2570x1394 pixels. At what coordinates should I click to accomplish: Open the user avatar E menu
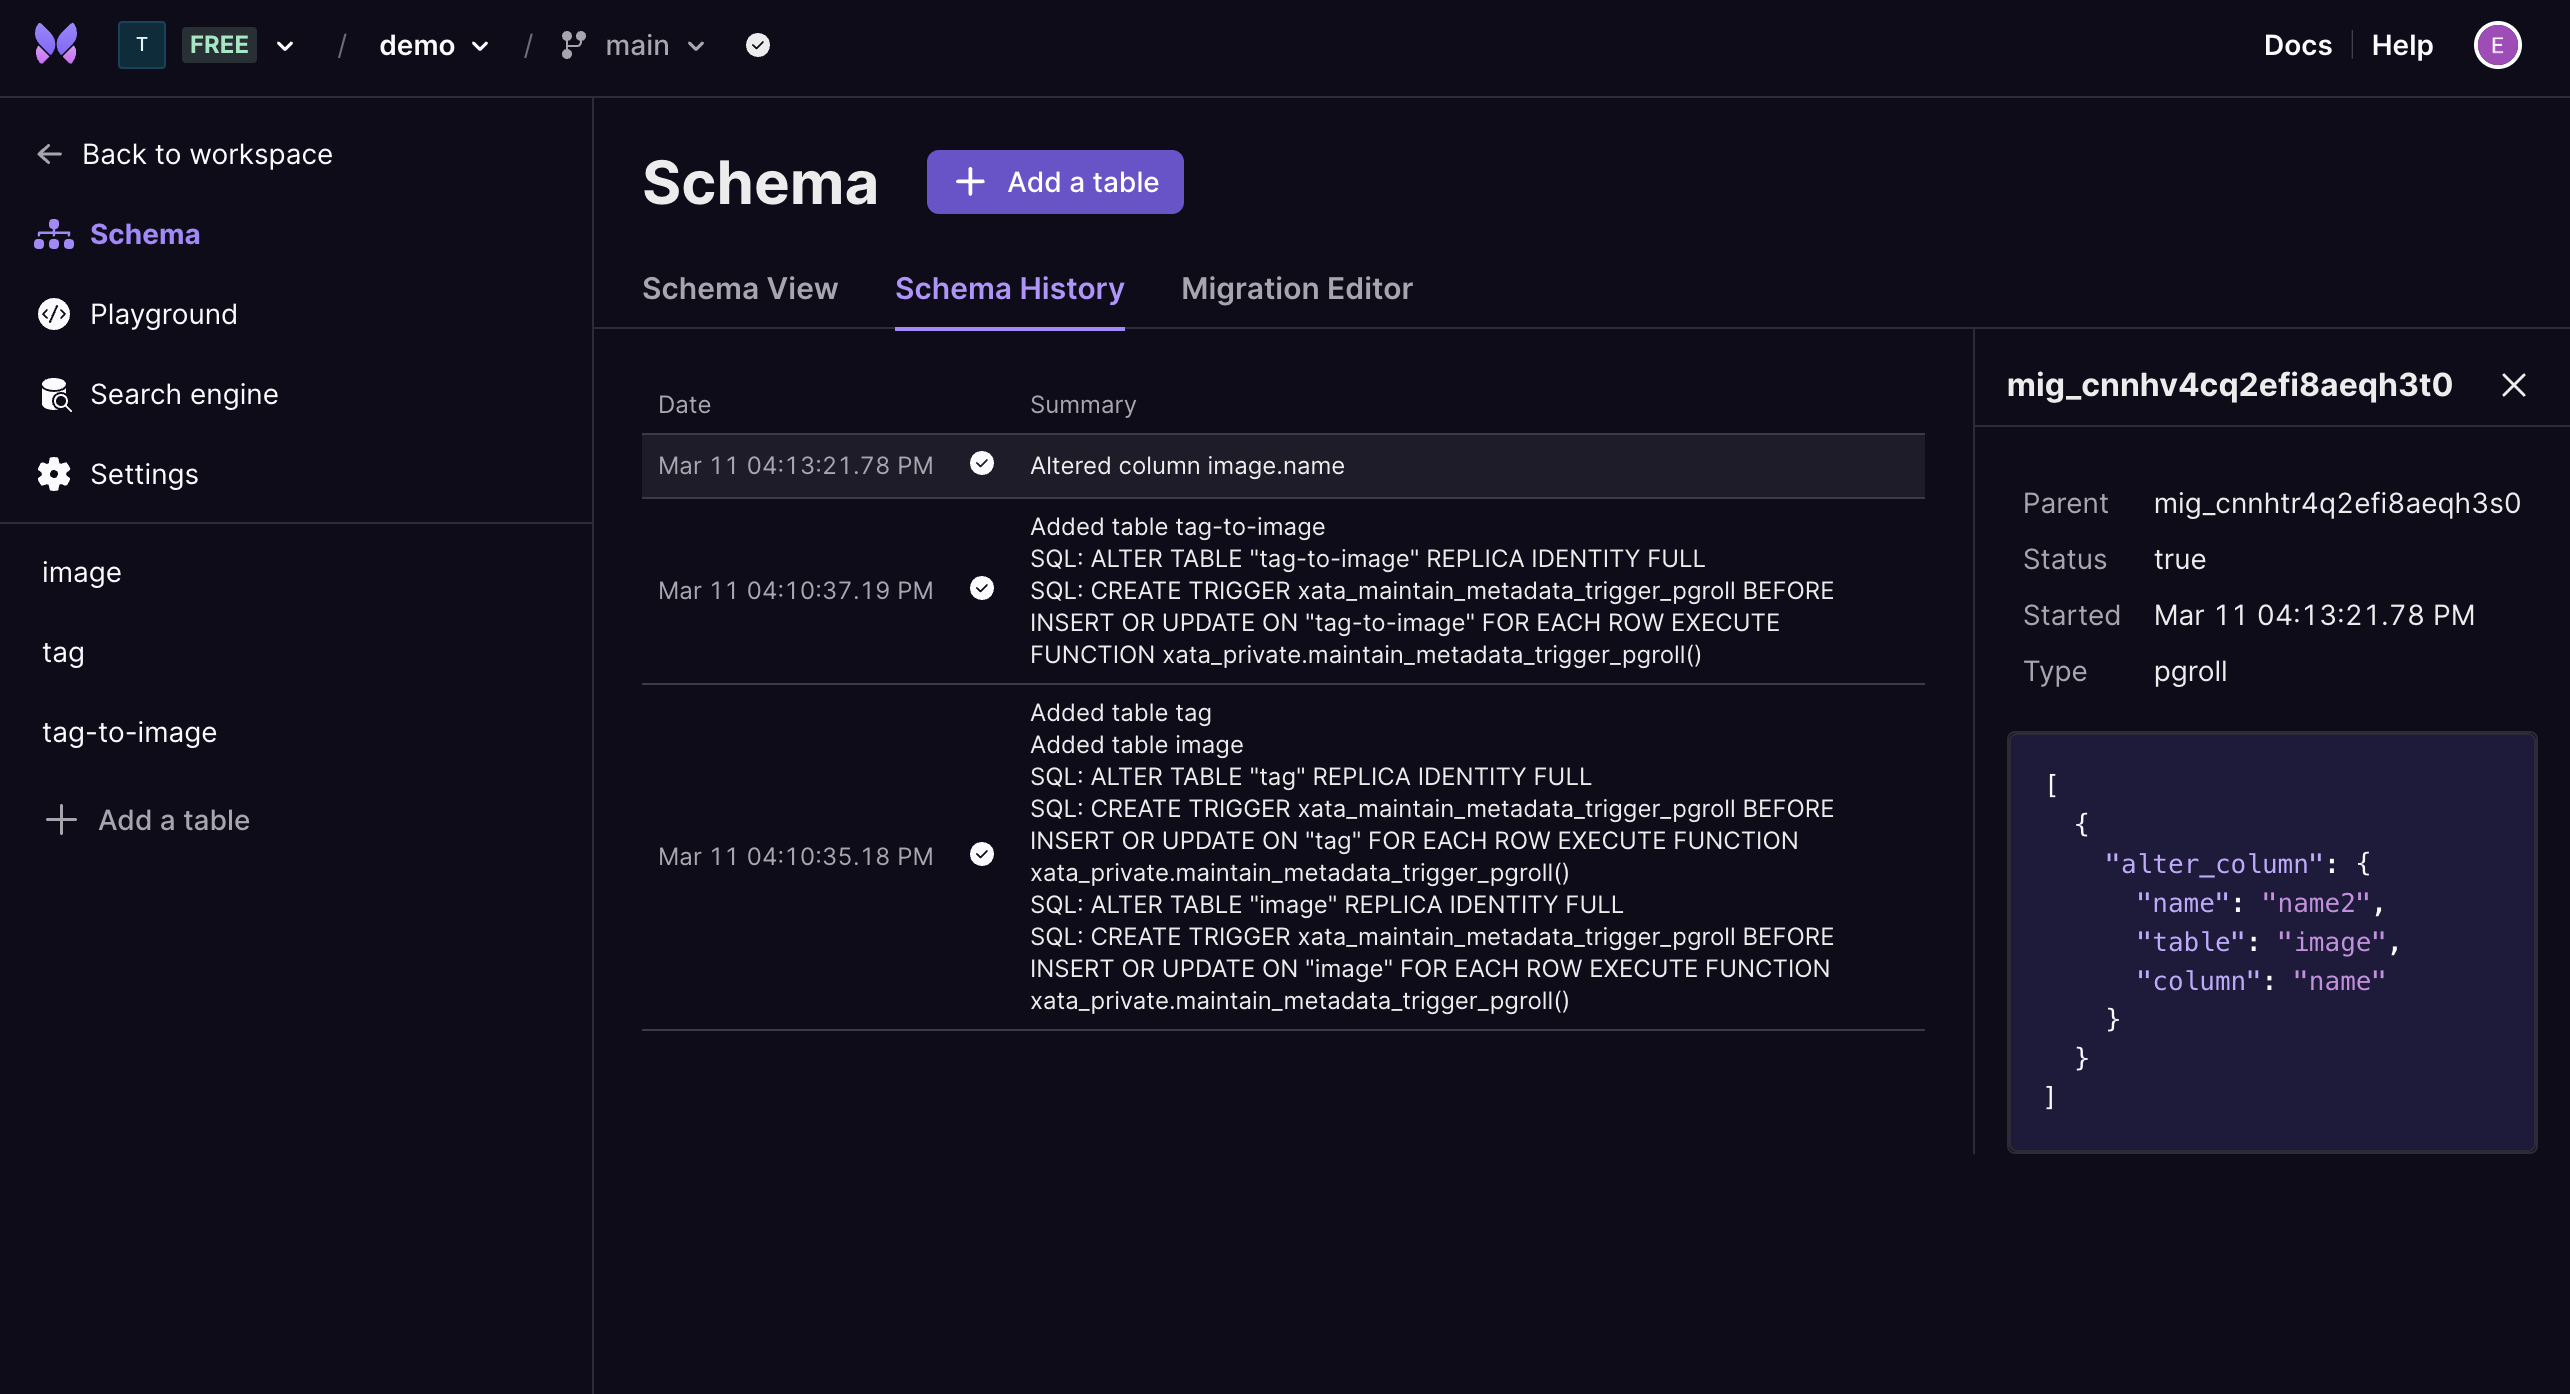pyautogui.click(x=2497, y=45)
